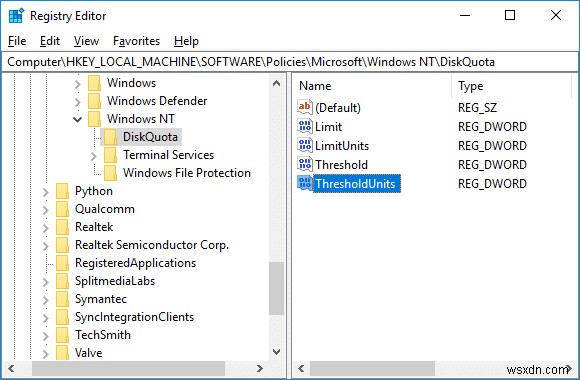Maximize the Registry Editor window
This screenshot has height=380, width=580.
[x=510, y=15]
